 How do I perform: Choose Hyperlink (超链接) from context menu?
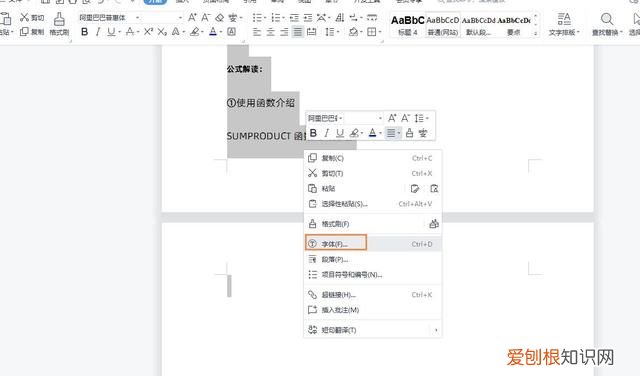click(373, 294)
